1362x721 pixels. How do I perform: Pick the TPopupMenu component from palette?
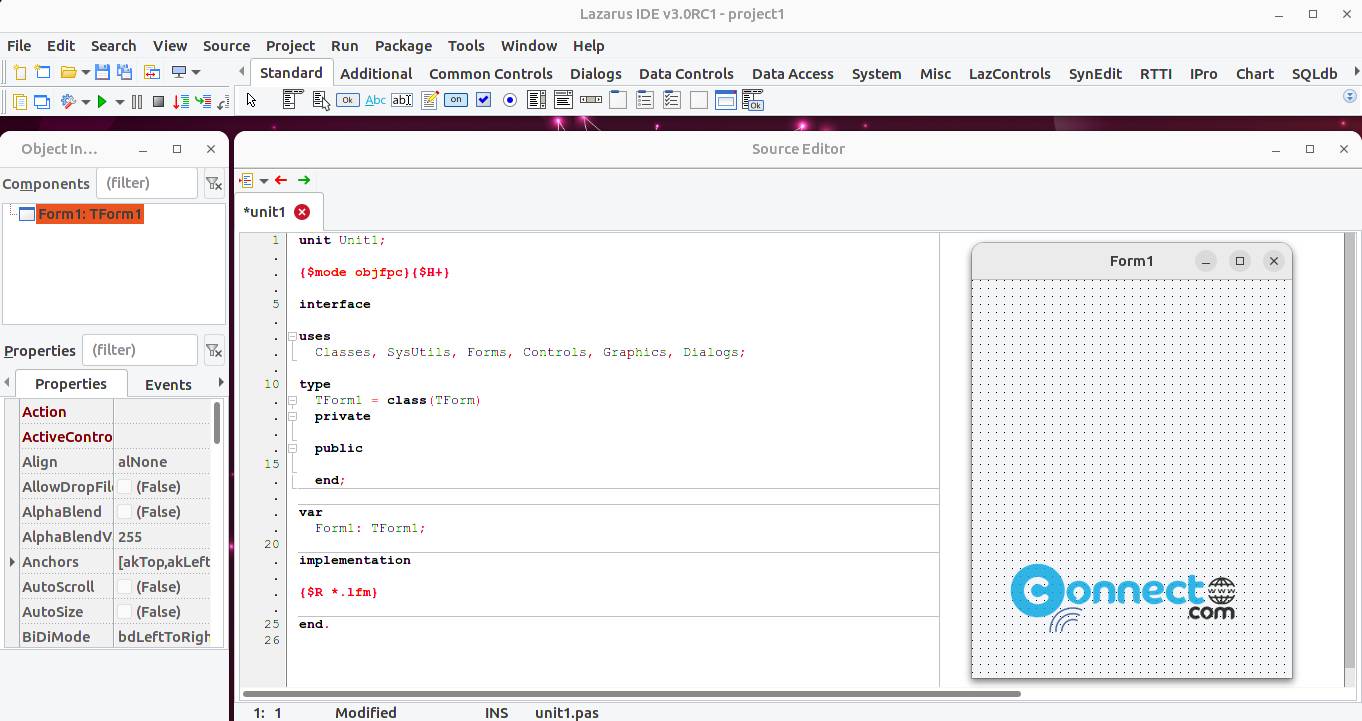pos(321,100)
